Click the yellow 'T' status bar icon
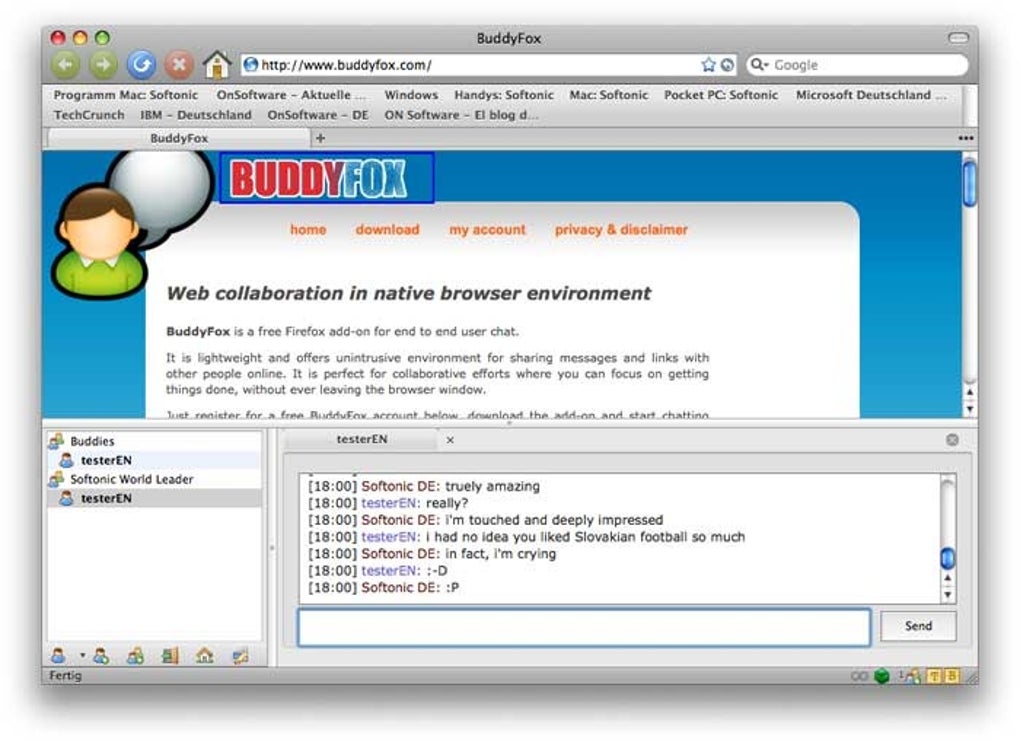Viewport: 1020px width, 742px height. click(x=934, y=676)
